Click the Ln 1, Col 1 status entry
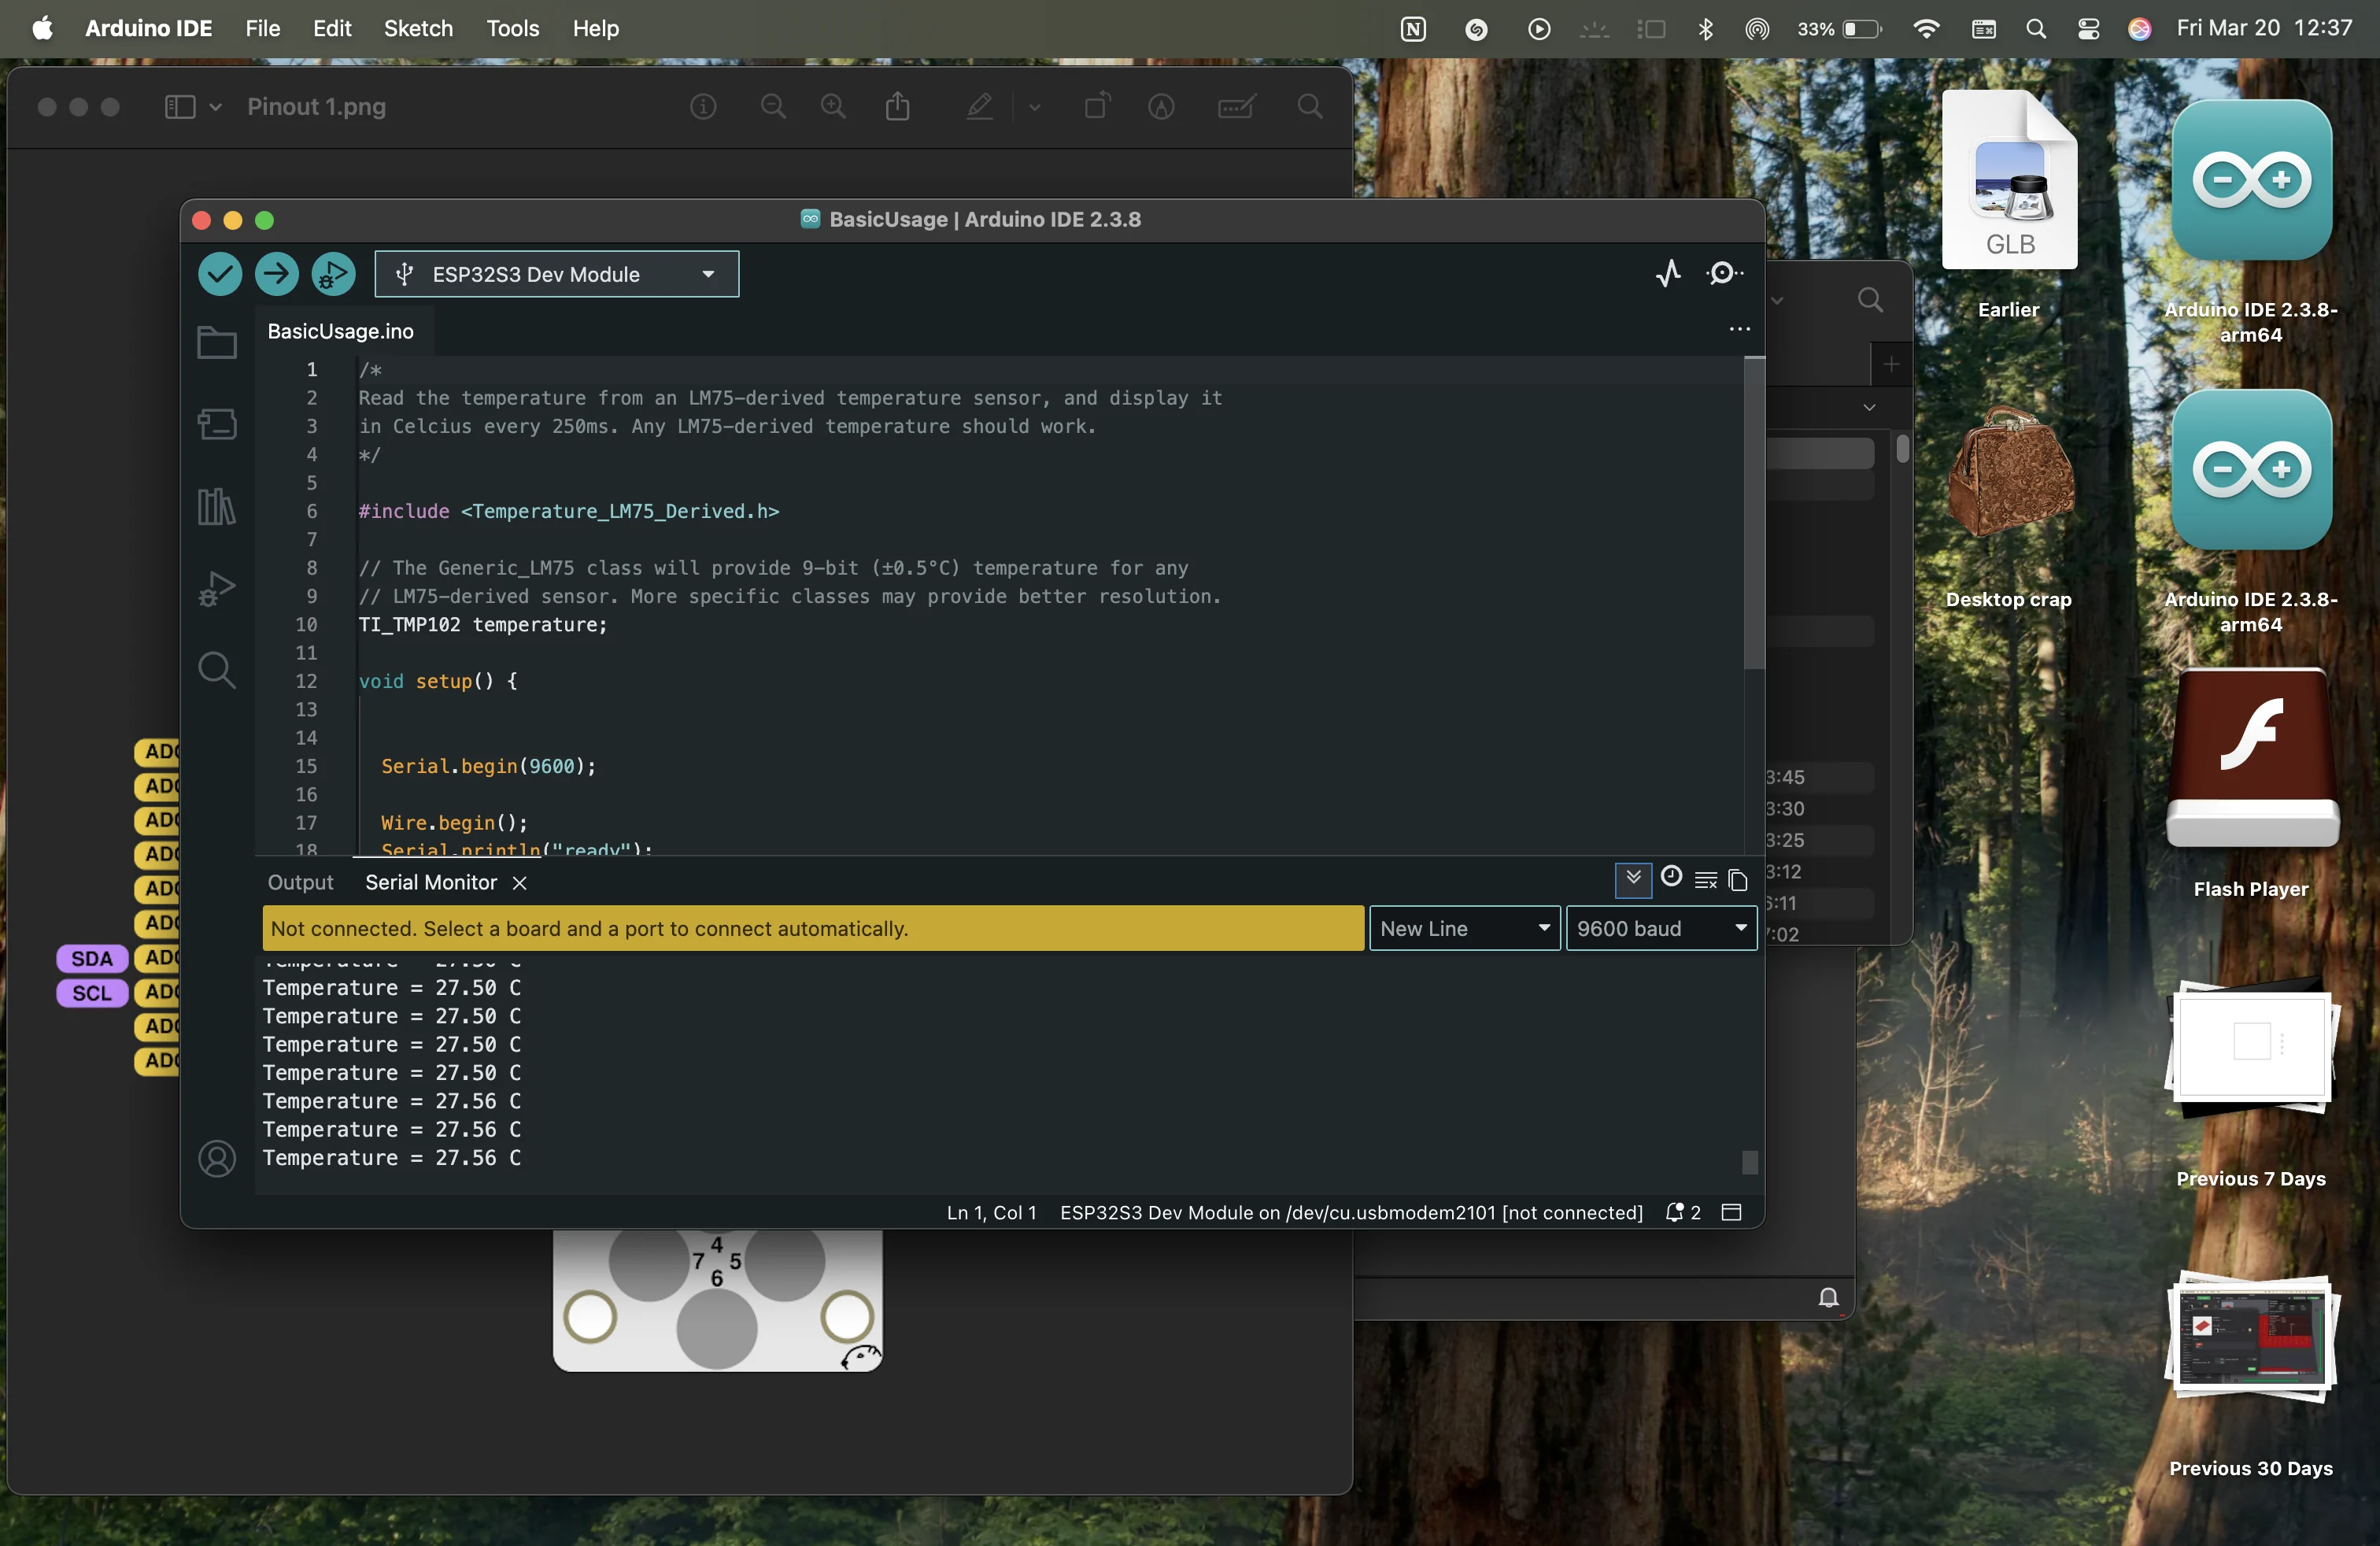Viewport: 2380px width, 1546px height. point(991,1213)
